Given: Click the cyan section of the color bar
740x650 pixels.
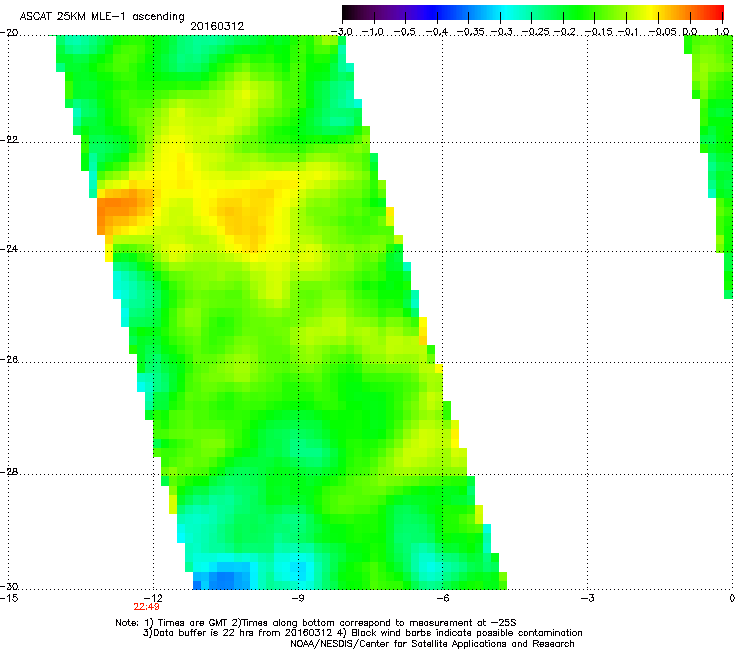Looking at the screenshot, I should 504,12.
